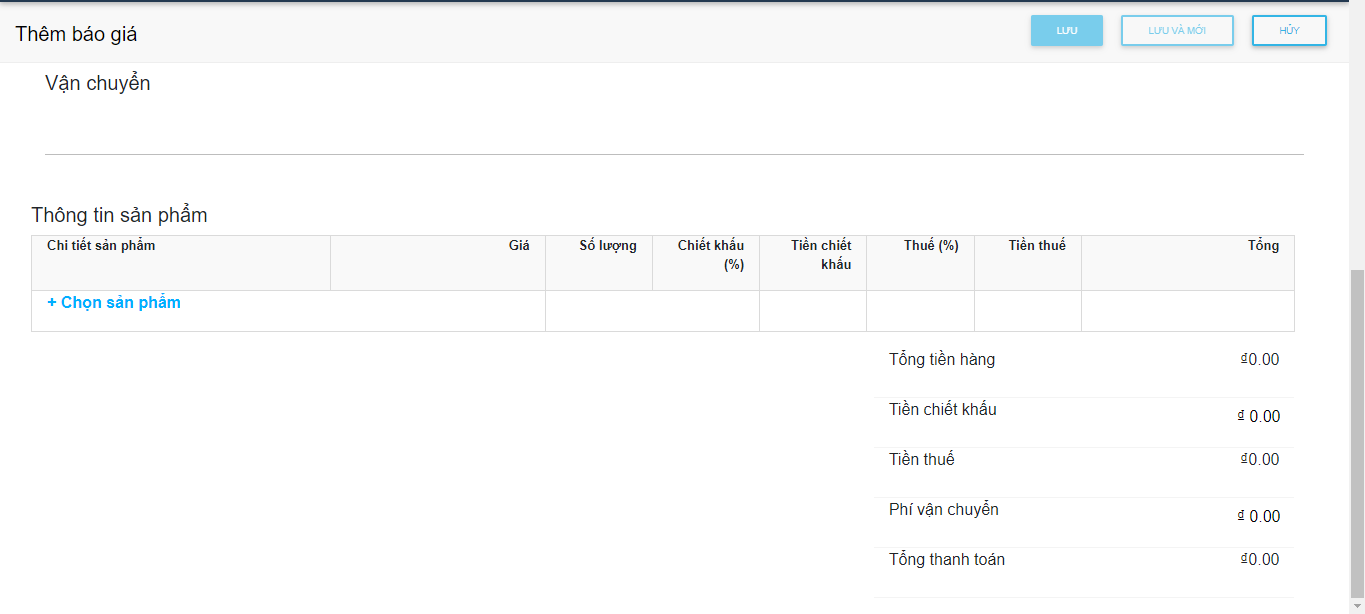Screen dimensions: 1365x614
Task: Click the Tổng column header
Action: click(1262, 246)
